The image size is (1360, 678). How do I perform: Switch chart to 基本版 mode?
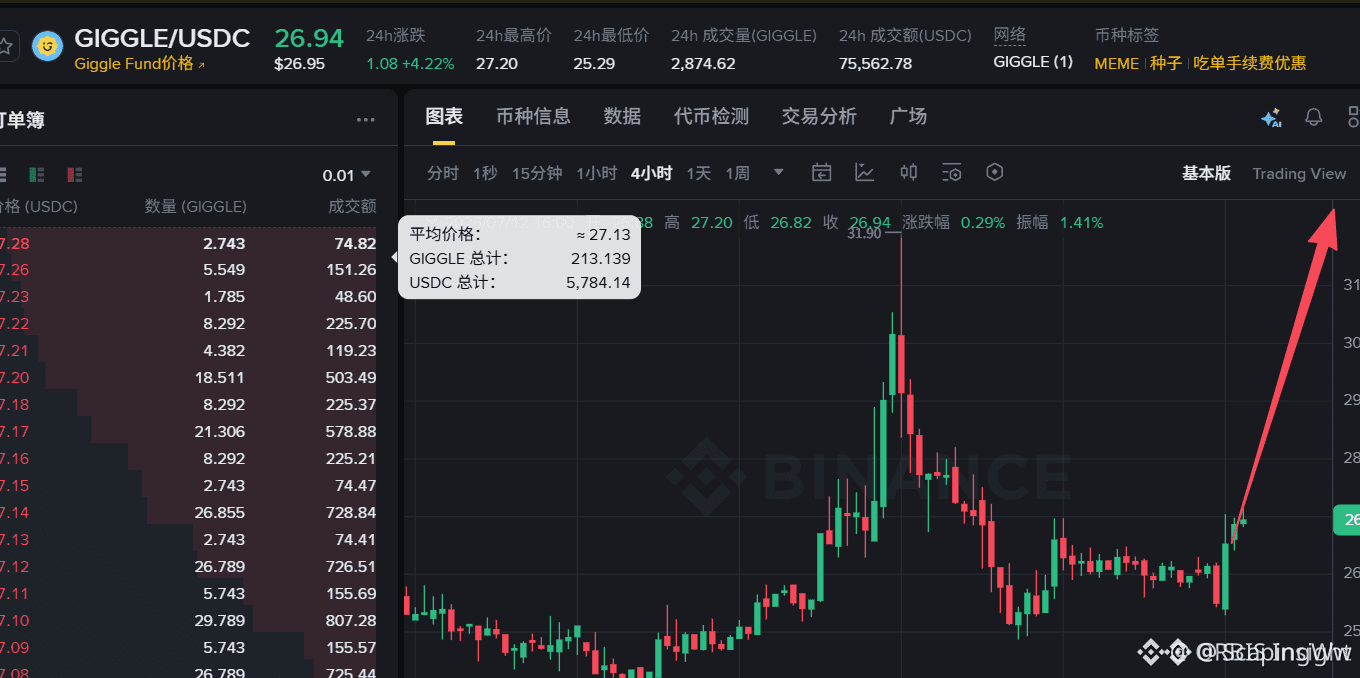tap(1206, 173)
